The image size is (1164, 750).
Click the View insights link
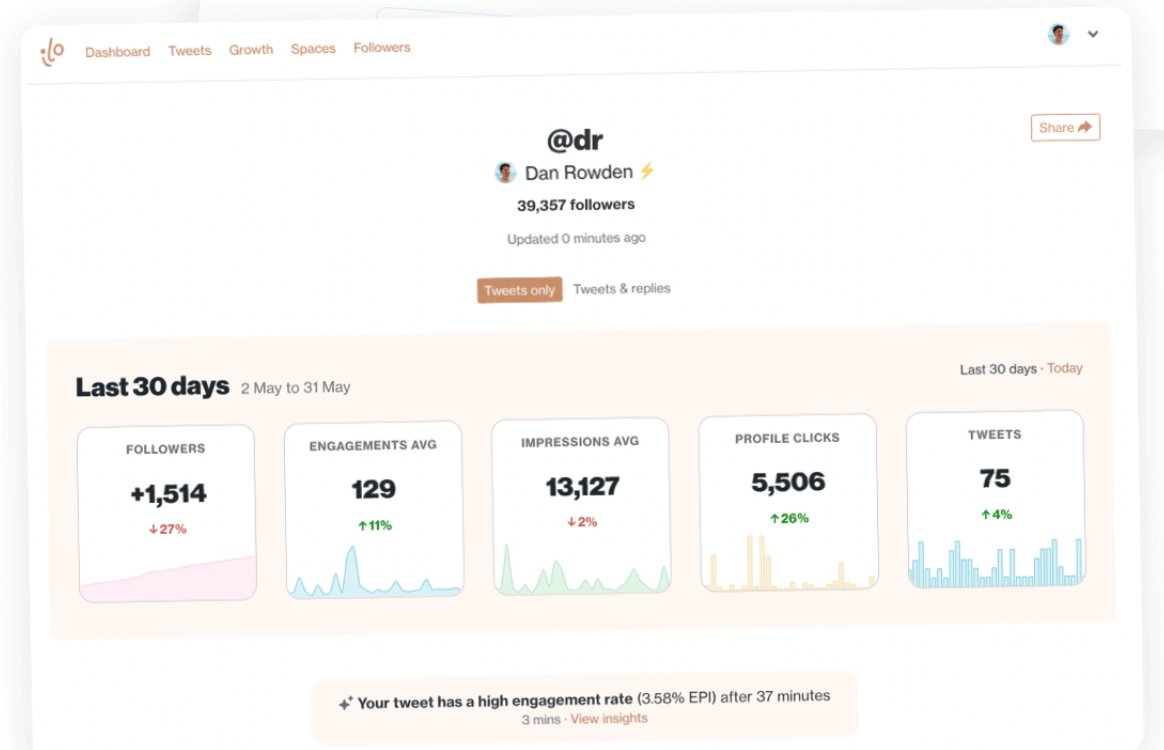tap(609, 718)
